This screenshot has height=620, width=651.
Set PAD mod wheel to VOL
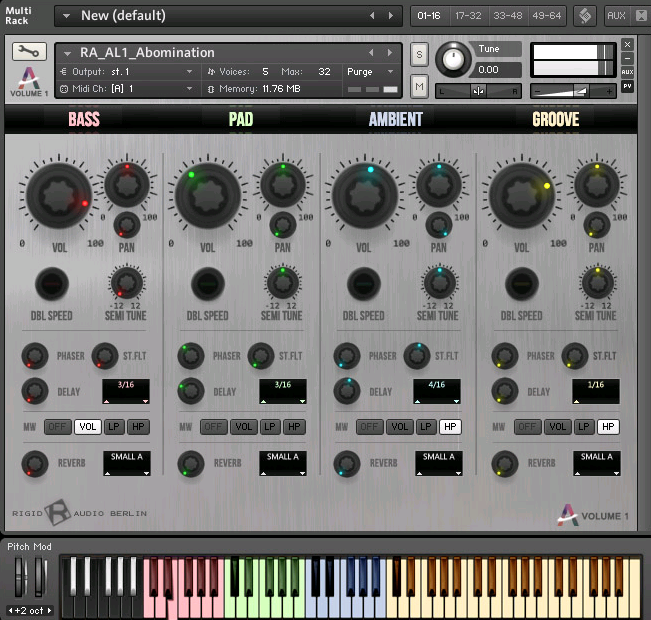244,427
